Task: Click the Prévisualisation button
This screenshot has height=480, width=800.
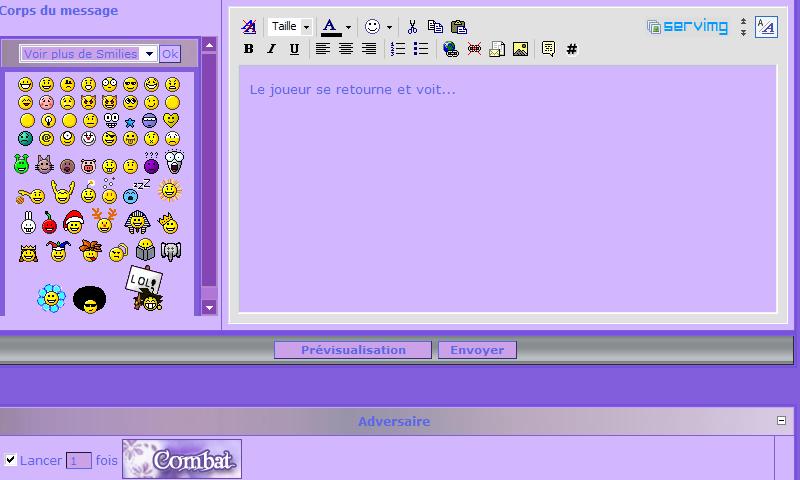Action: [353, 350]
